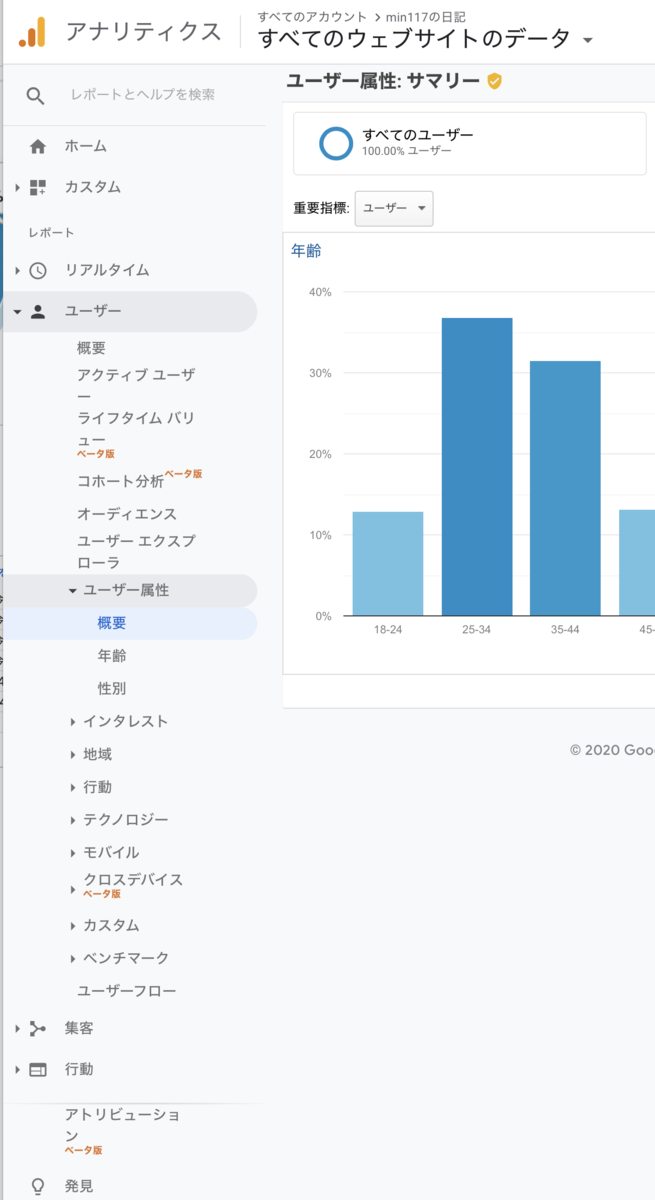Expand the リアルタイム section arrow
Image resolution: width=655 pixels, height=1200 pixels.
[x=17, y=270]
